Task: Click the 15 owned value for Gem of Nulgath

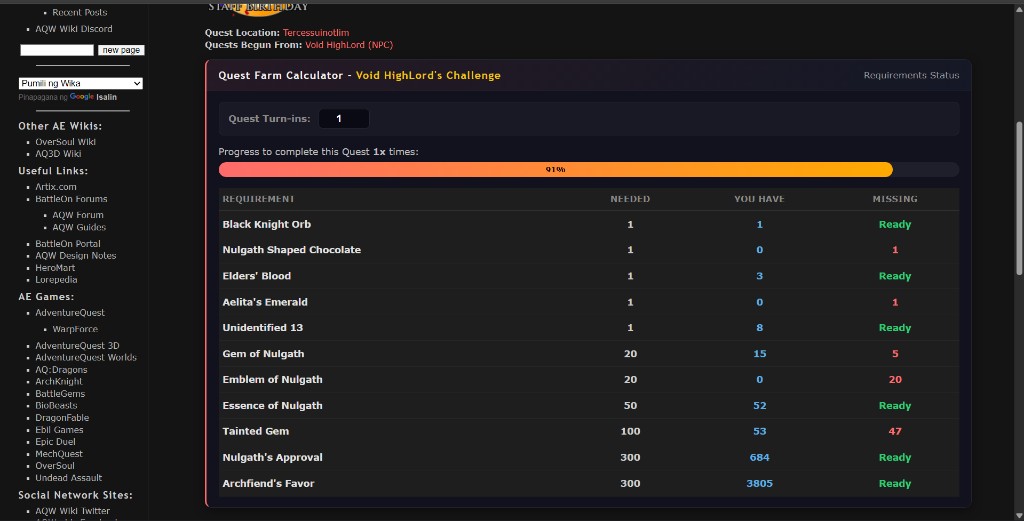Action: click(760, 354)
